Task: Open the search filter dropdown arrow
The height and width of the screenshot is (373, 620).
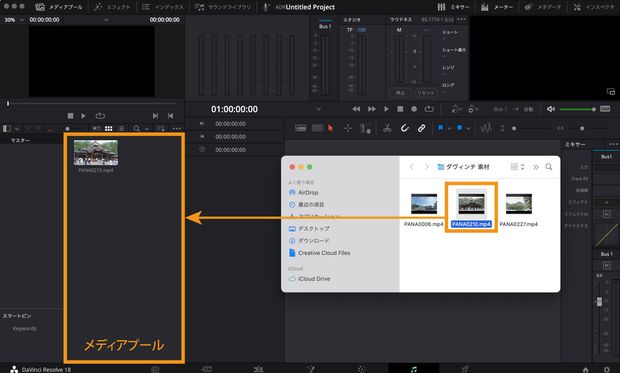Action: pyautogui.click(x=147, y=129)
